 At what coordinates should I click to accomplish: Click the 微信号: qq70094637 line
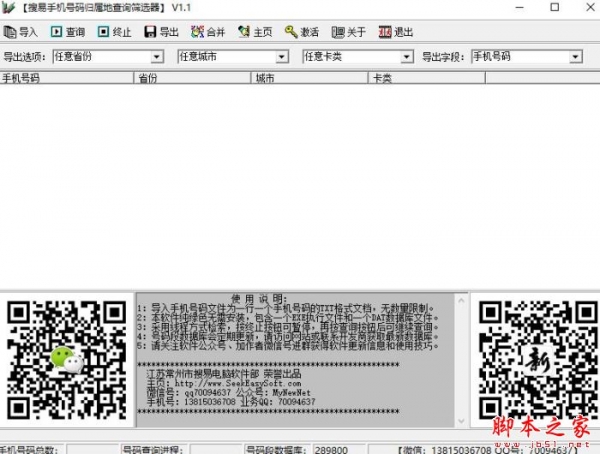coord(189,393)
